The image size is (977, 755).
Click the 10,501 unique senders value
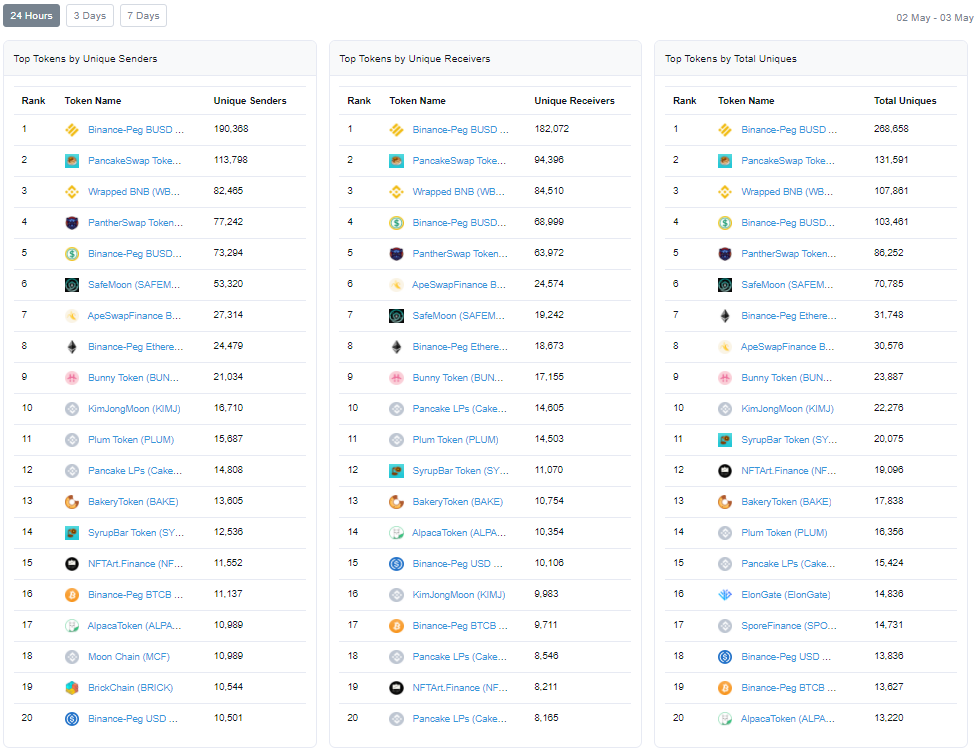(228, 718)
